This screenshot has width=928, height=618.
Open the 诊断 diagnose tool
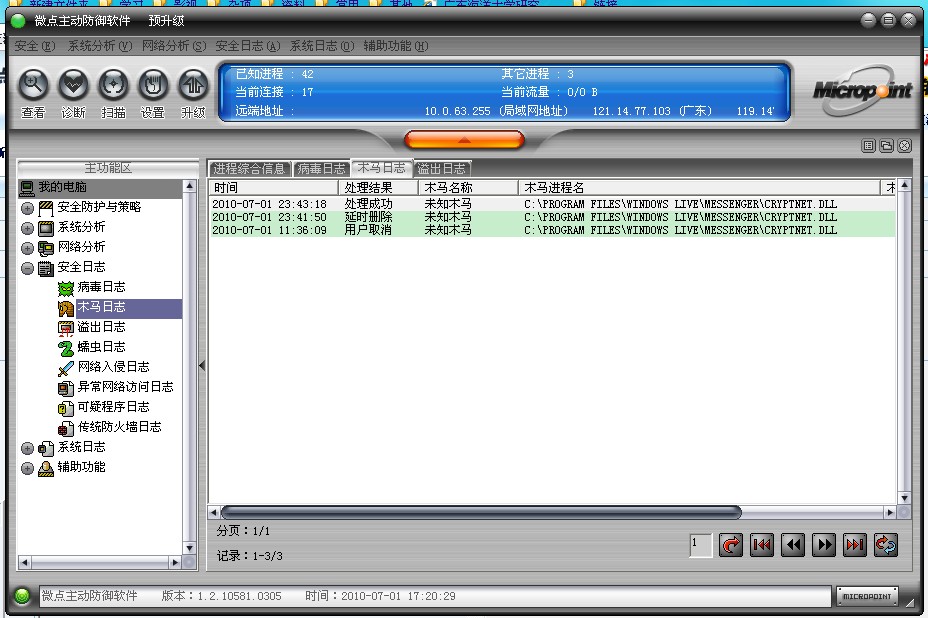pos(73,85)
